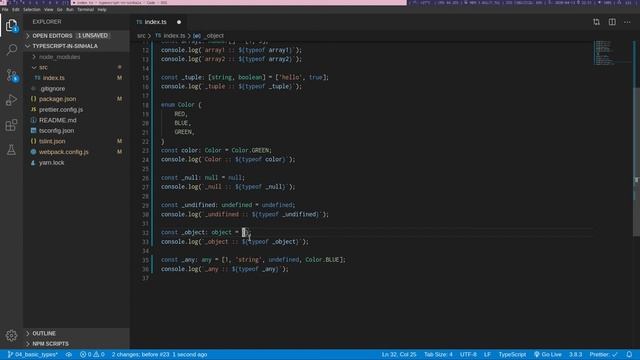Open the View menu
Screen dimensions: 640x360
tap(49, 9)
